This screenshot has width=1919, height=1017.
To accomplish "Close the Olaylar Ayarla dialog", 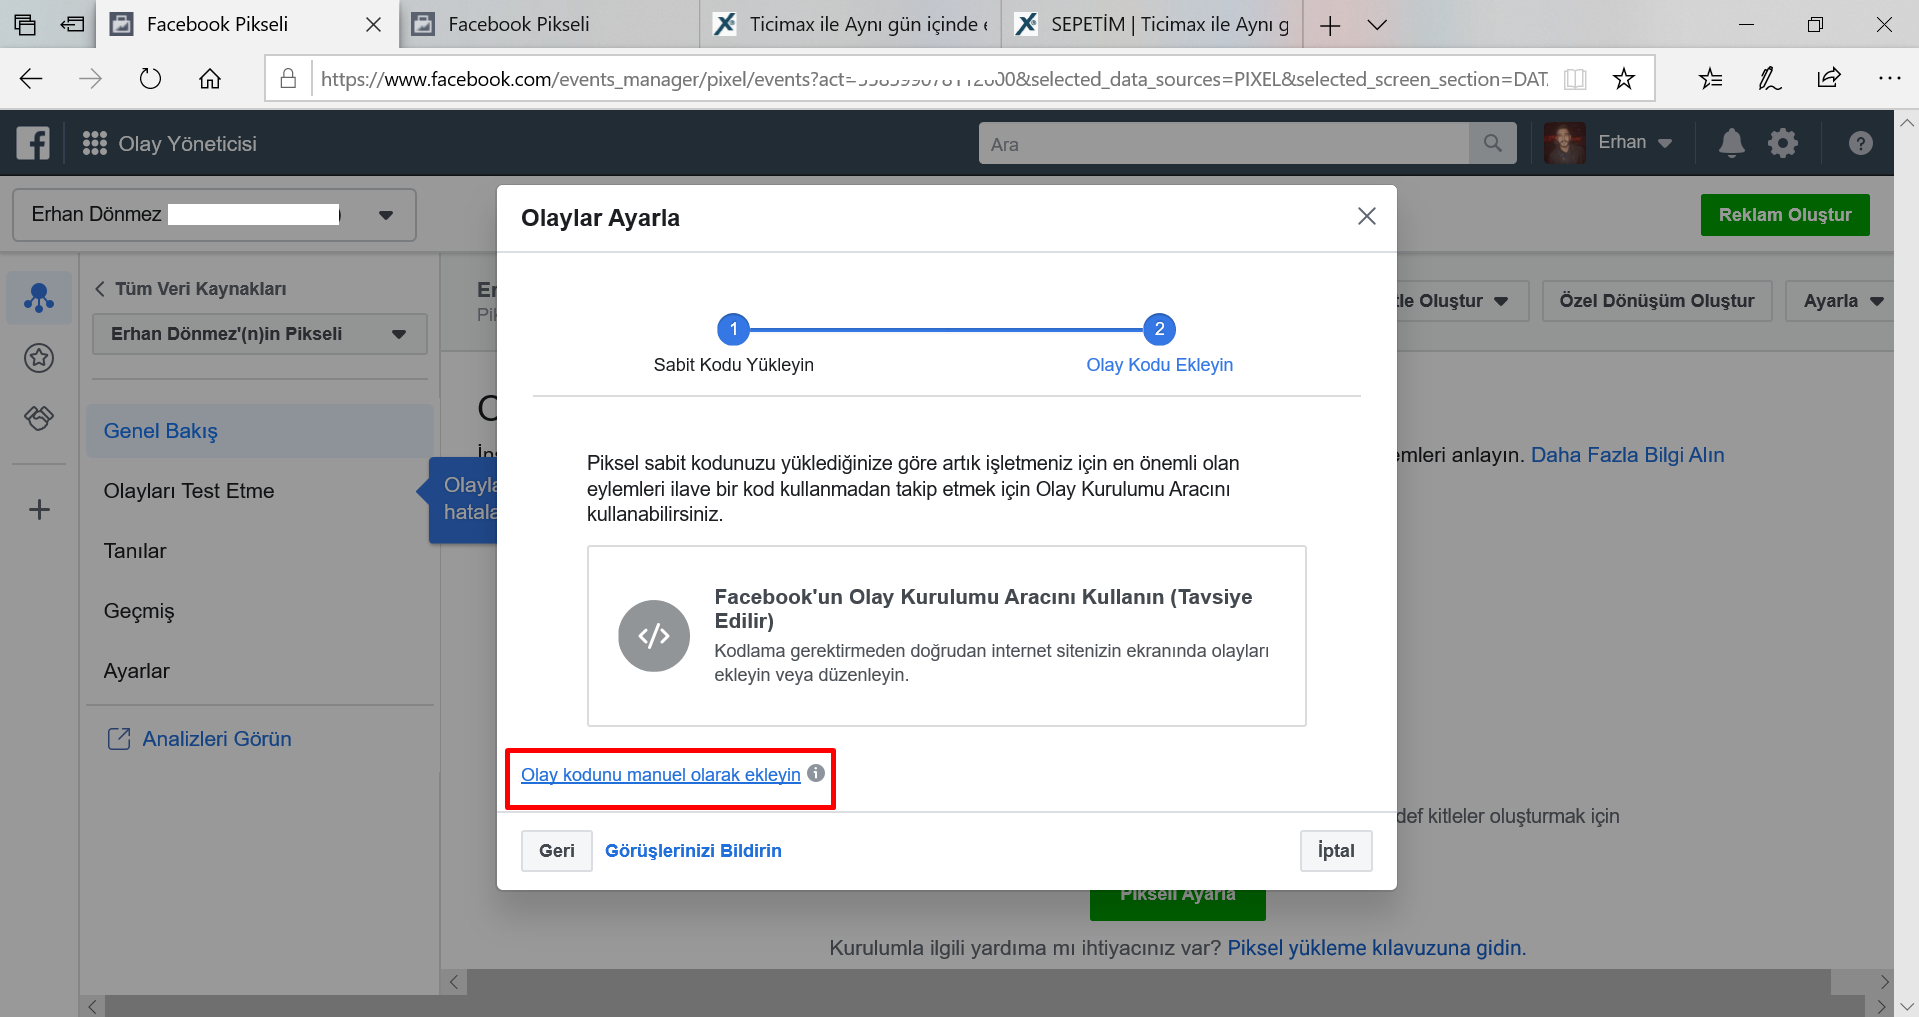I will [x=1367, y=216].
